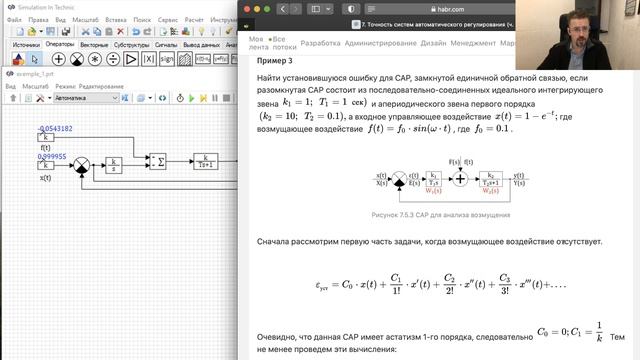
Task: Redo the action in SimInTech
Action: (x=147, y=31)
